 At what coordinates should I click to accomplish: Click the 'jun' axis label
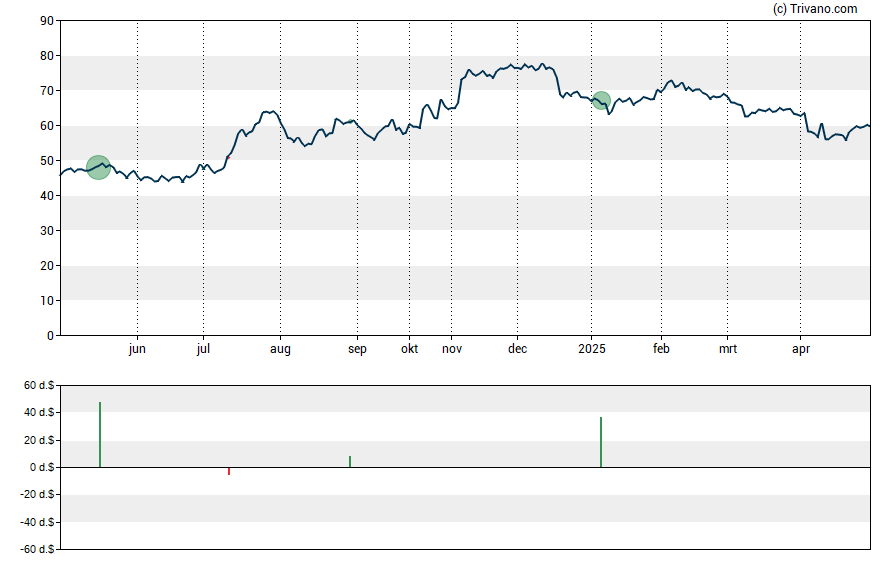[137, 349]
